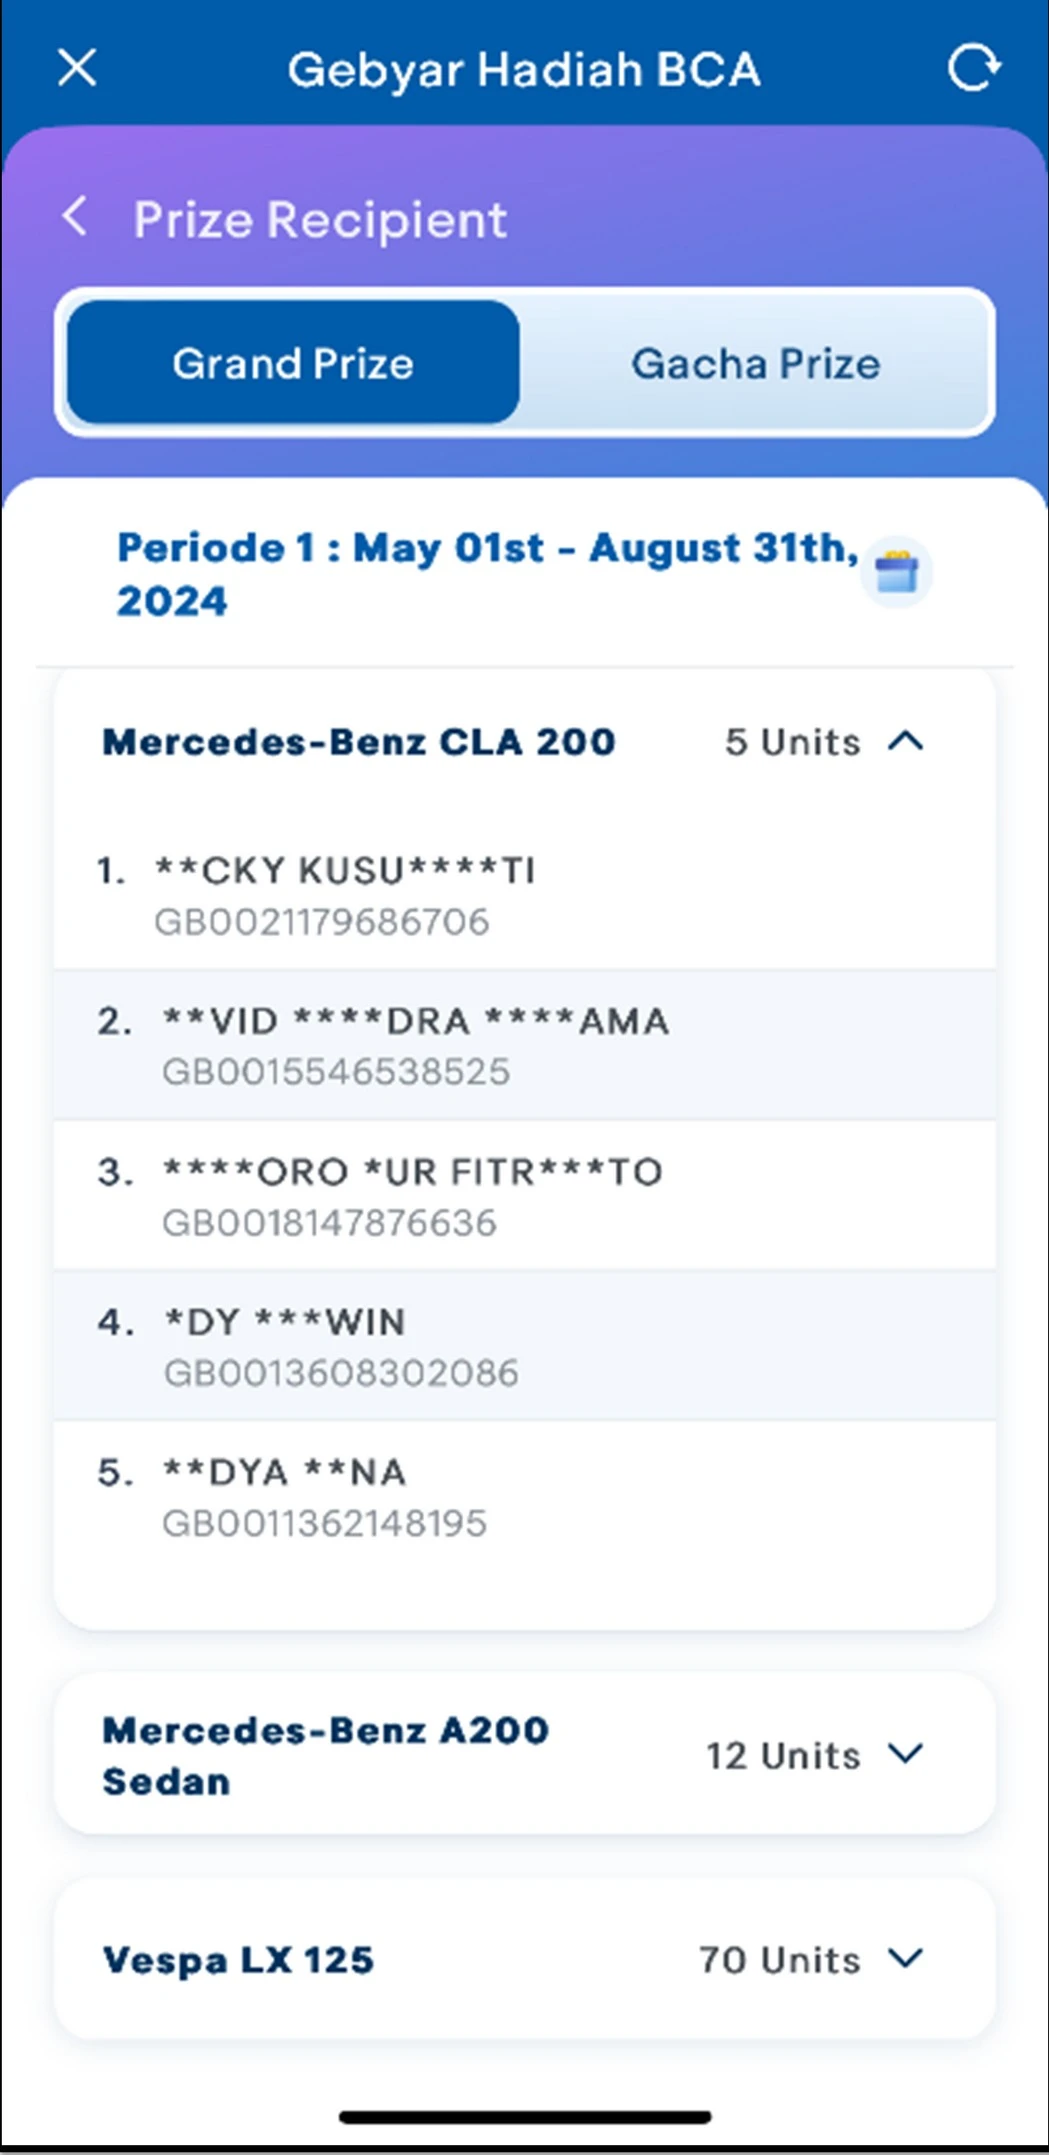Tap the Periode 1 date heading
1049x2155 pixels.
coord(487,573)
